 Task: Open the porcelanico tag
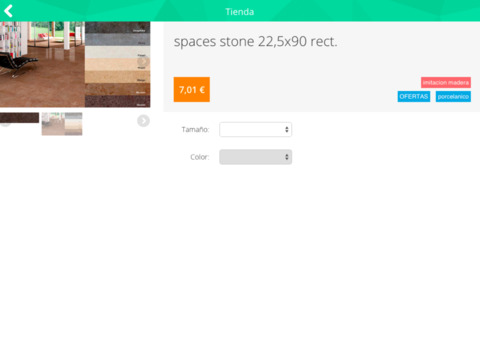pyautogui.click(x=453, y=96)
